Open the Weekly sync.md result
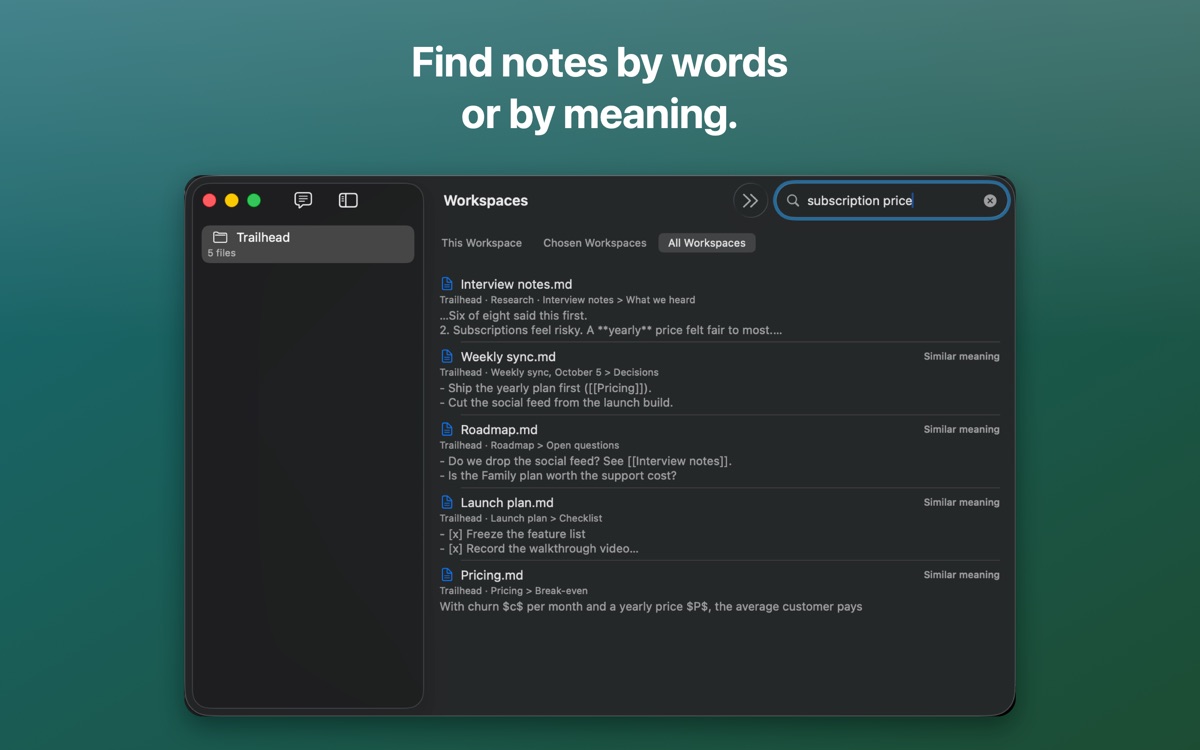 click(720, 379)
